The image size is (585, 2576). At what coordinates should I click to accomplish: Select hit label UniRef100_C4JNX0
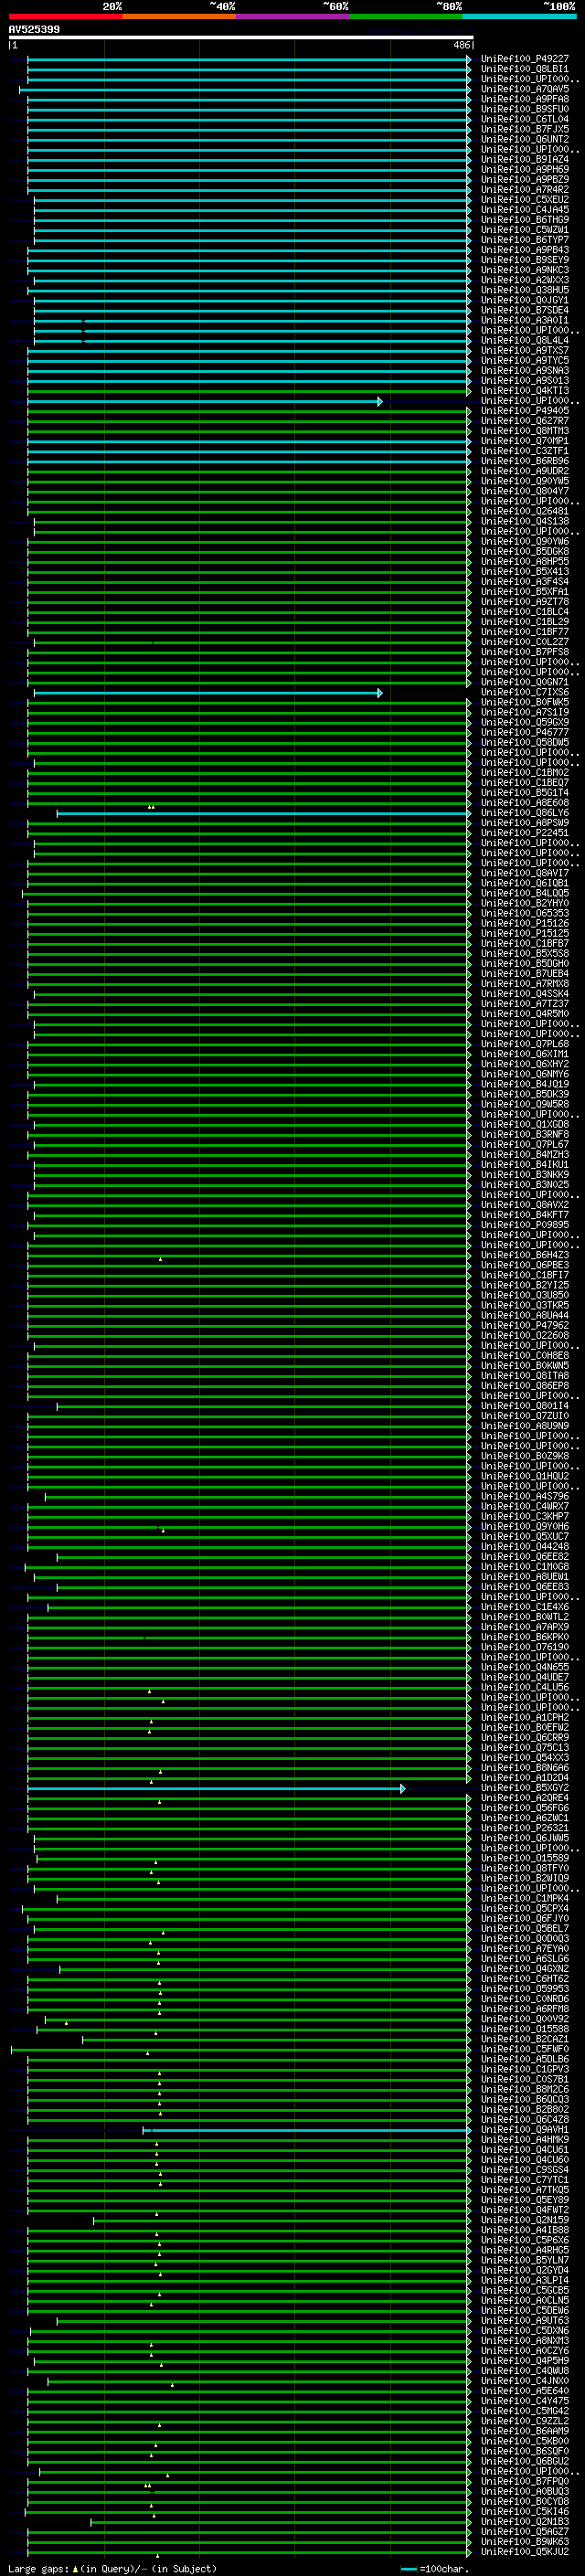tap(525, 2380)
